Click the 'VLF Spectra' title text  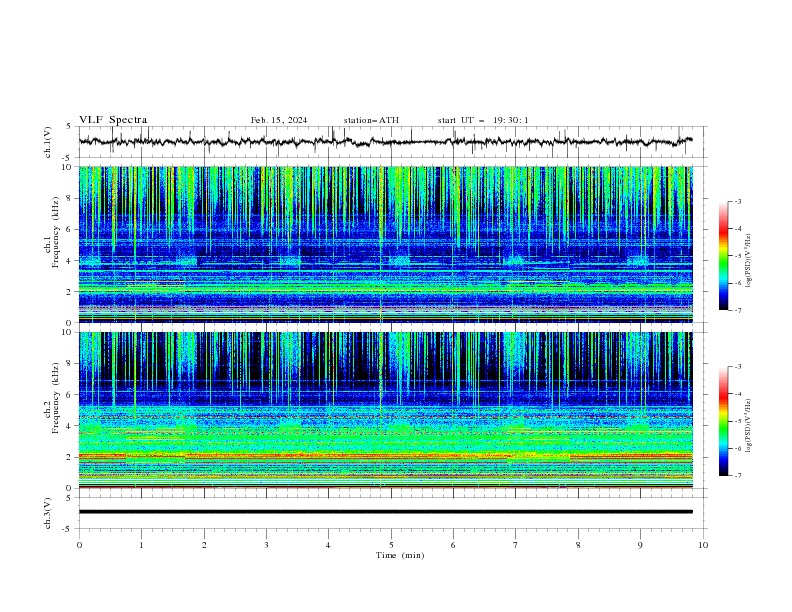(113, 120)
